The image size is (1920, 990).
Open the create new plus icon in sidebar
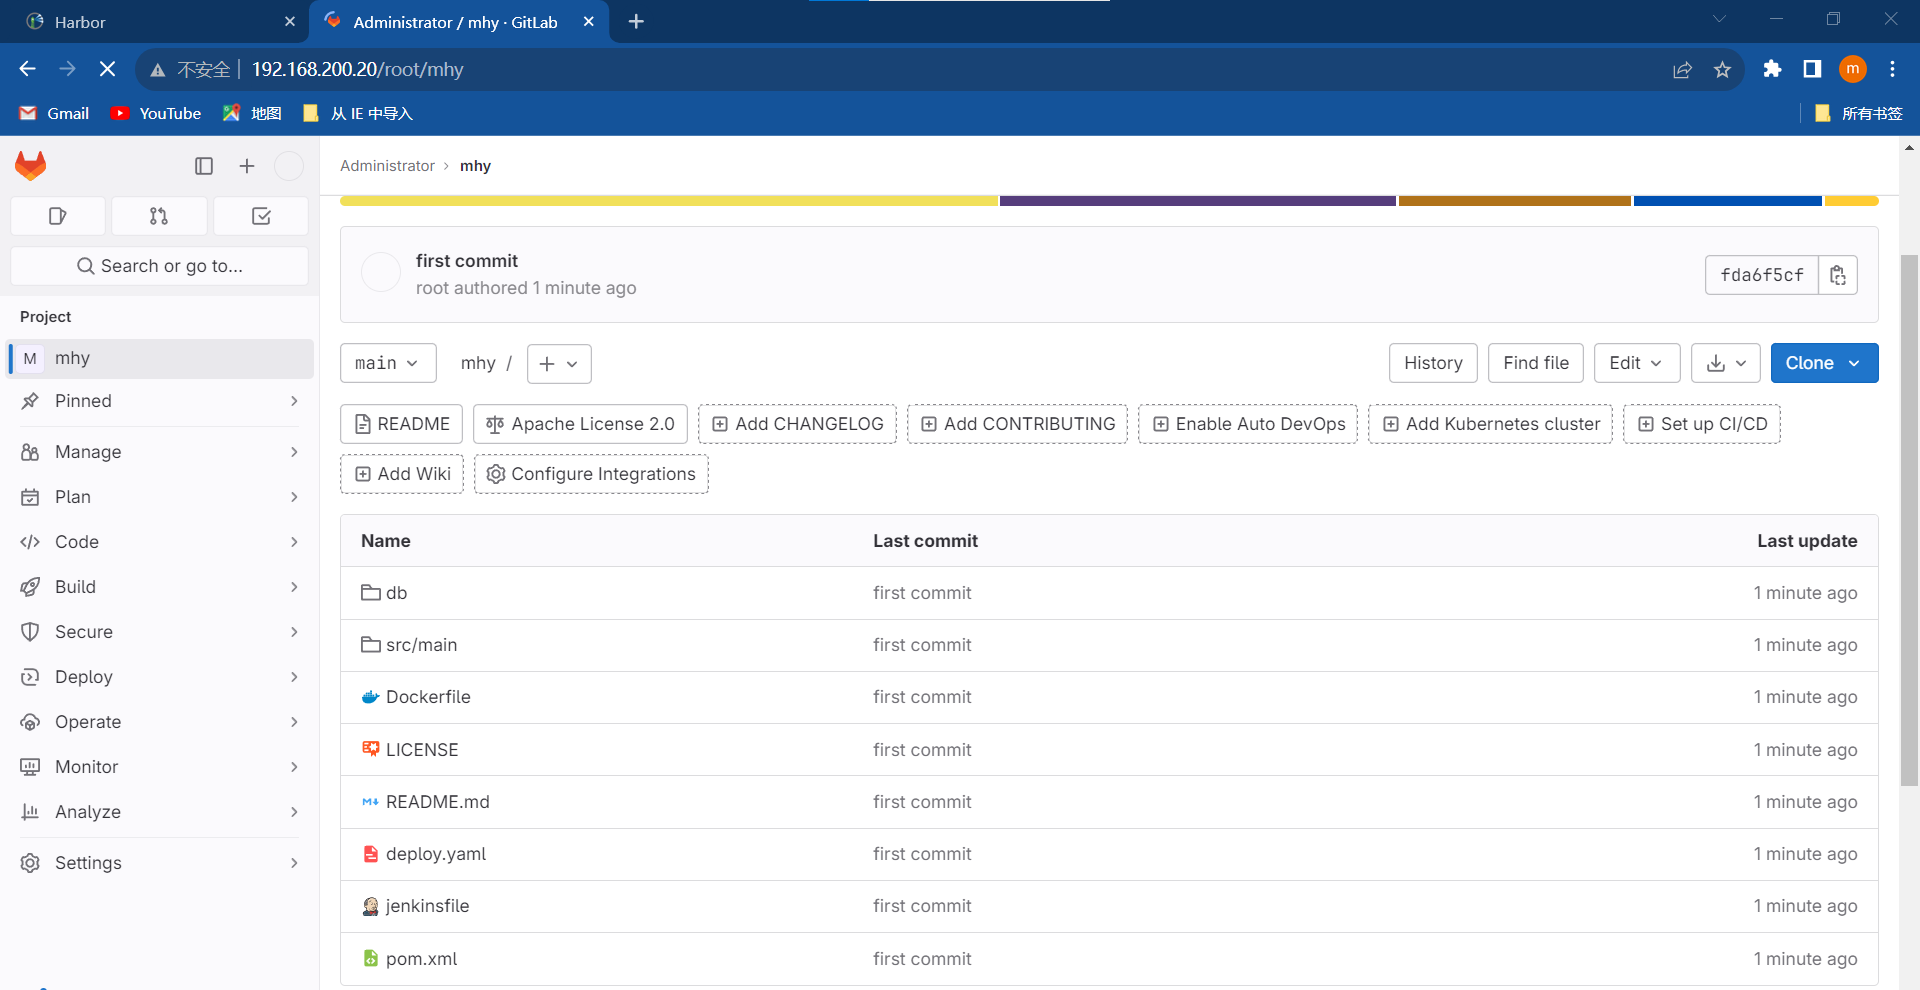[247, 166]
